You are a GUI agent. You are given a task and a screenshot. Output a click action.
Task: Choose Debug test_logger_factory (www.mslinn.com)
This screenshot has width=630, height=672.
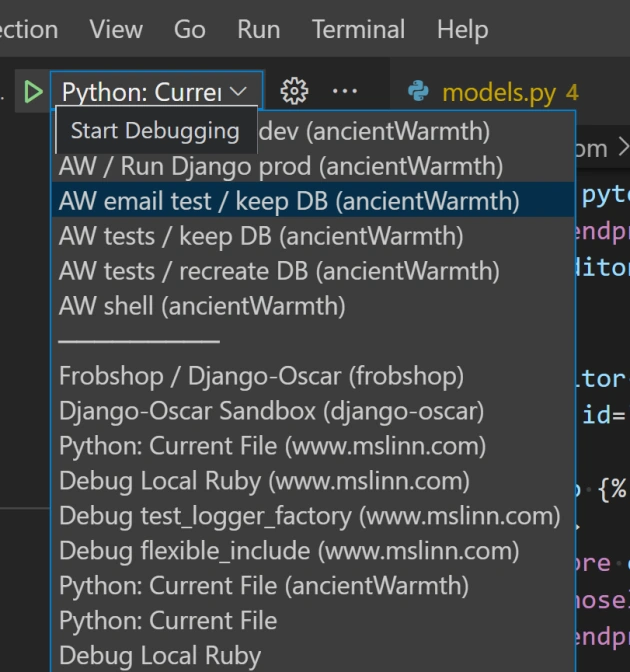tap(309, 516)
